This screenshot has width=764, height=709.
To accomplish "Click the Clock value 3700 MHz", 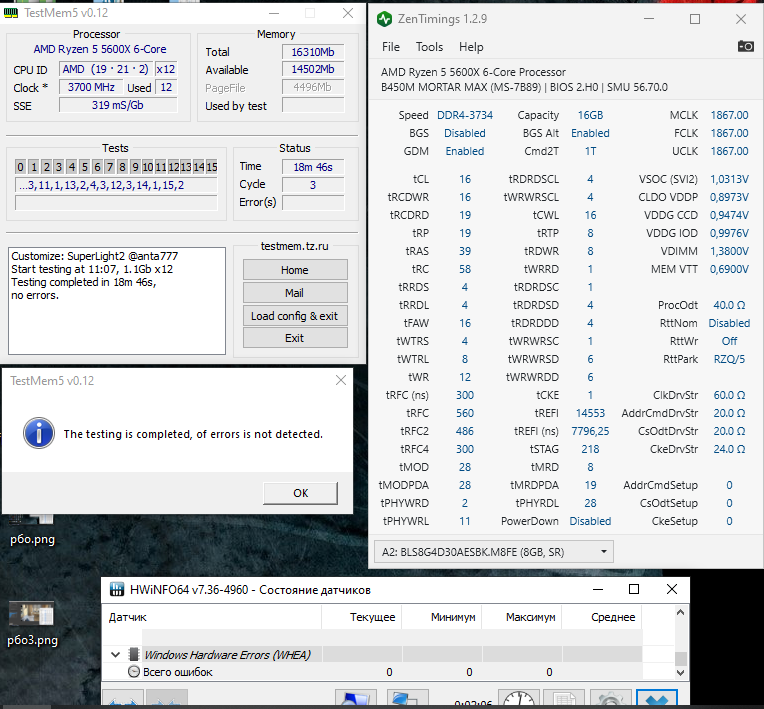I will pyautogui.click(x=91, y=87).
